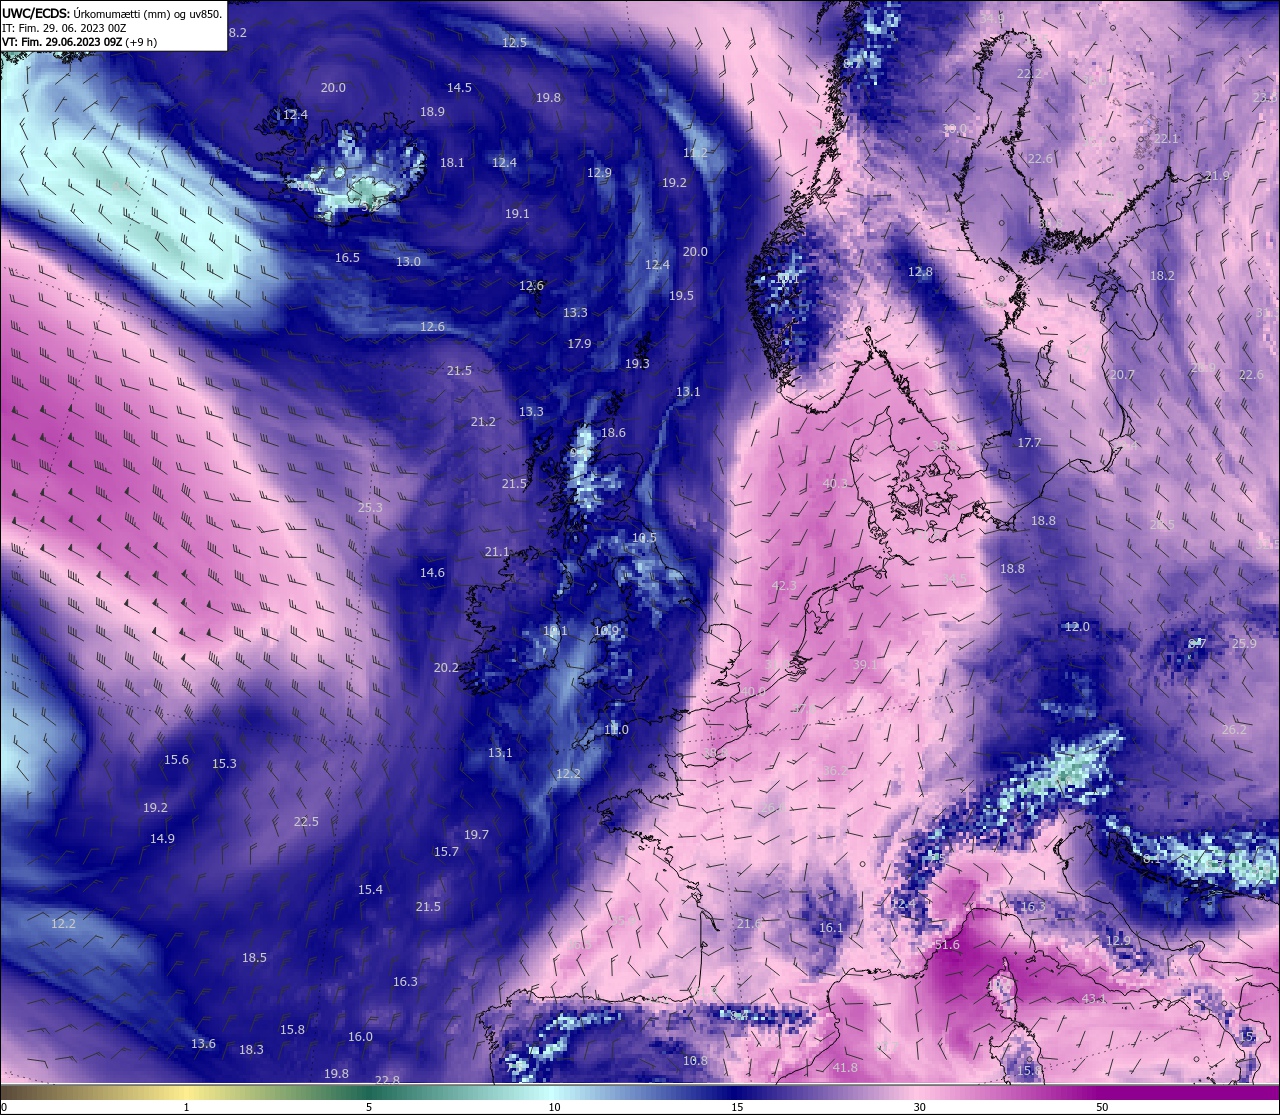The image size is (1280, 1115).
Task: Click the 0 tick on the color scale
Action: point(4,1107)
